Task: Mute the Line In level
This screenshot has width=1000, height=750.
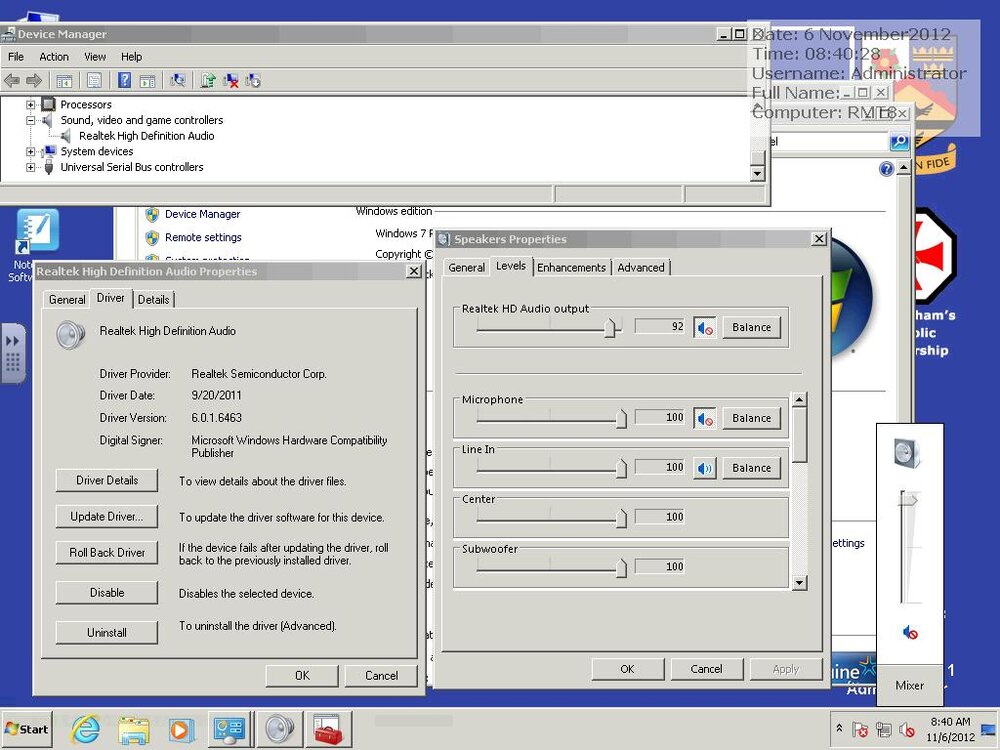Action: (x=705, y=468)
